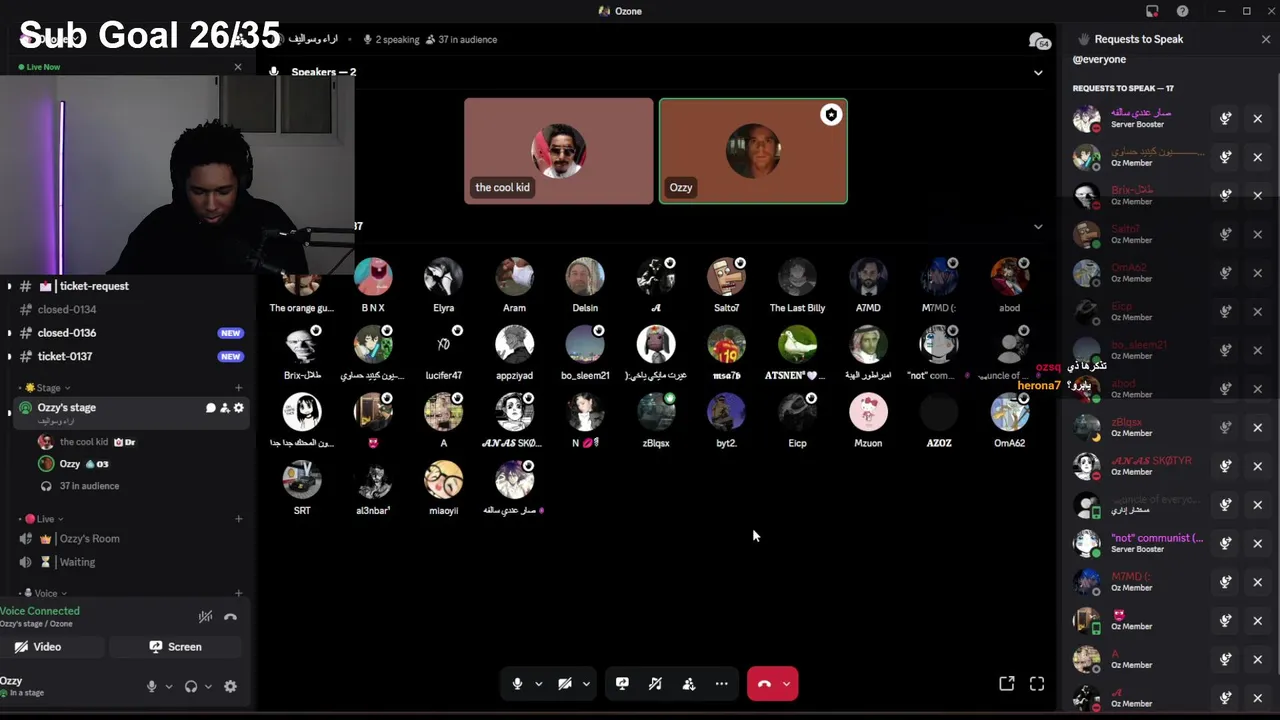Viewport: 1280px width, 720px height.
Task: Invite the 'Server Booster' first requester to speak
Action: 1225,118
